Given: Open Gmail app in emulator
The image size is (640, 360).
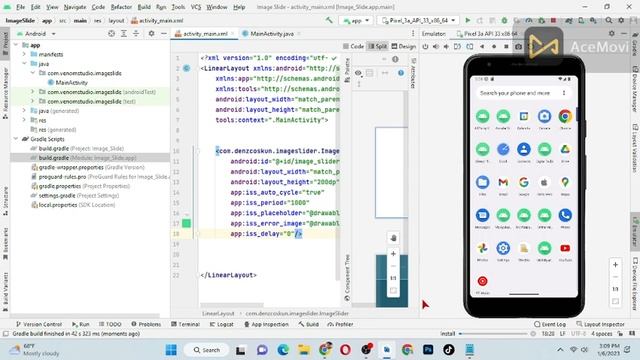Looking at the screenshot, I should coord(503,182).
